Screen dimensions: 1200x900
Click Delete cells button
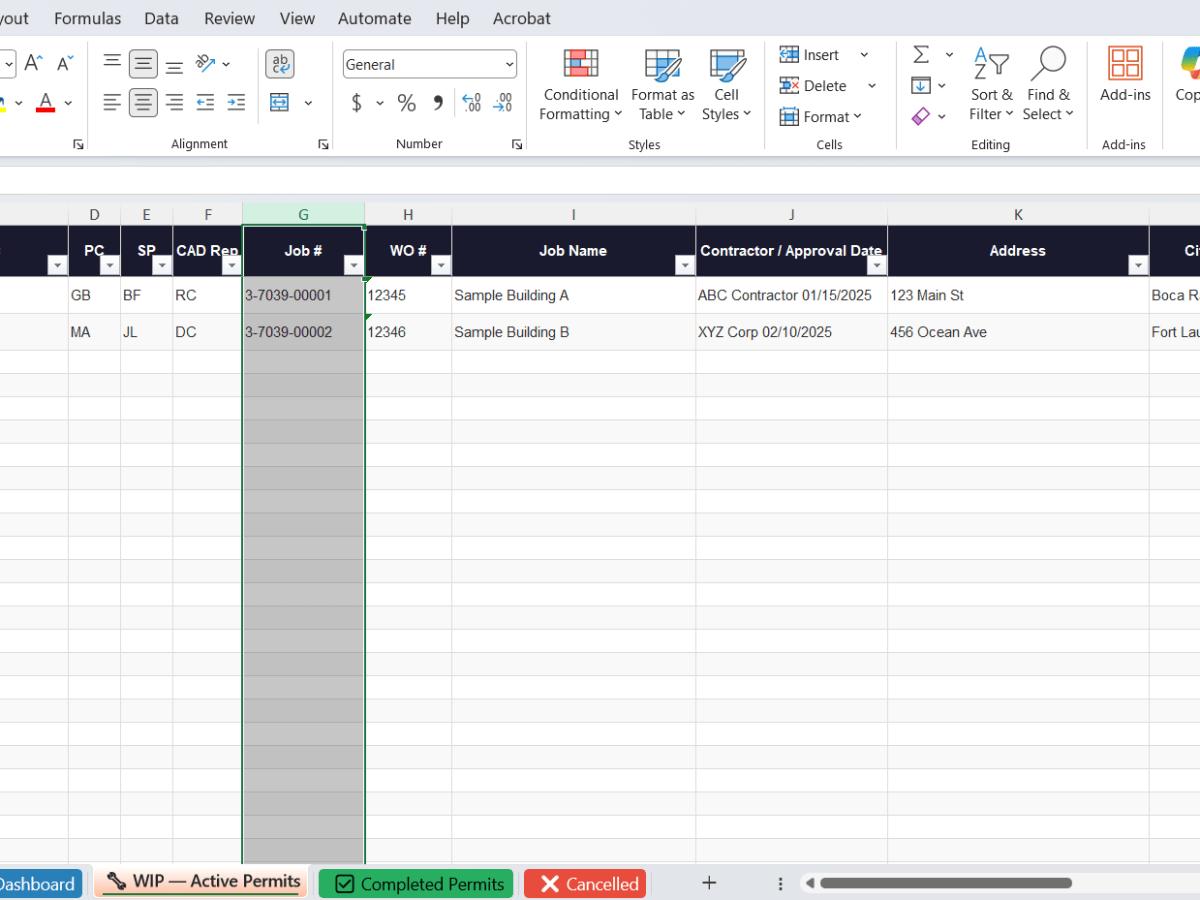(814, 86)
